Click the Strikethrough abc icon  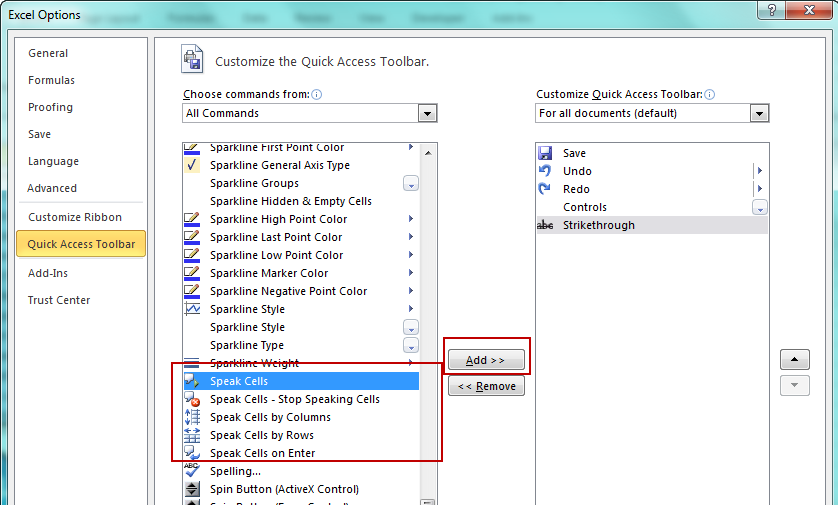pos(545,226)
